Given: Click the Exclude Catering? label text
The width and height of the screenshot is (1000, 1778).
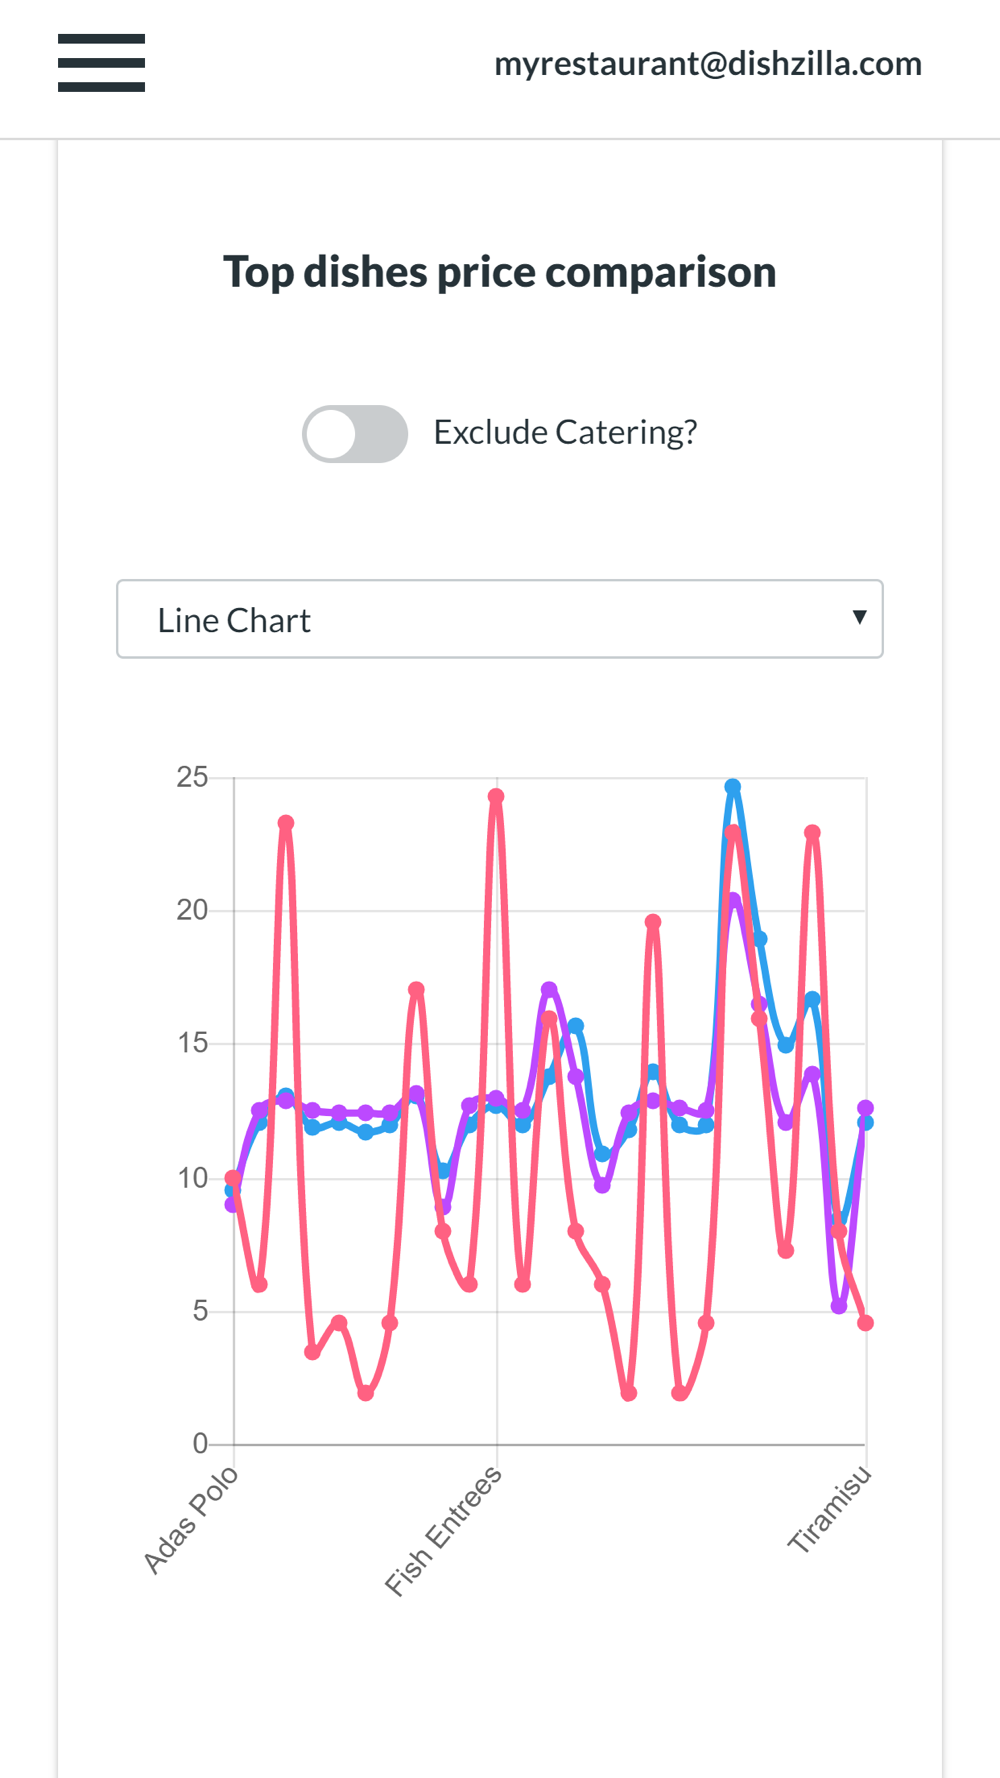Looking at the screenshot, I should (565, 432).
